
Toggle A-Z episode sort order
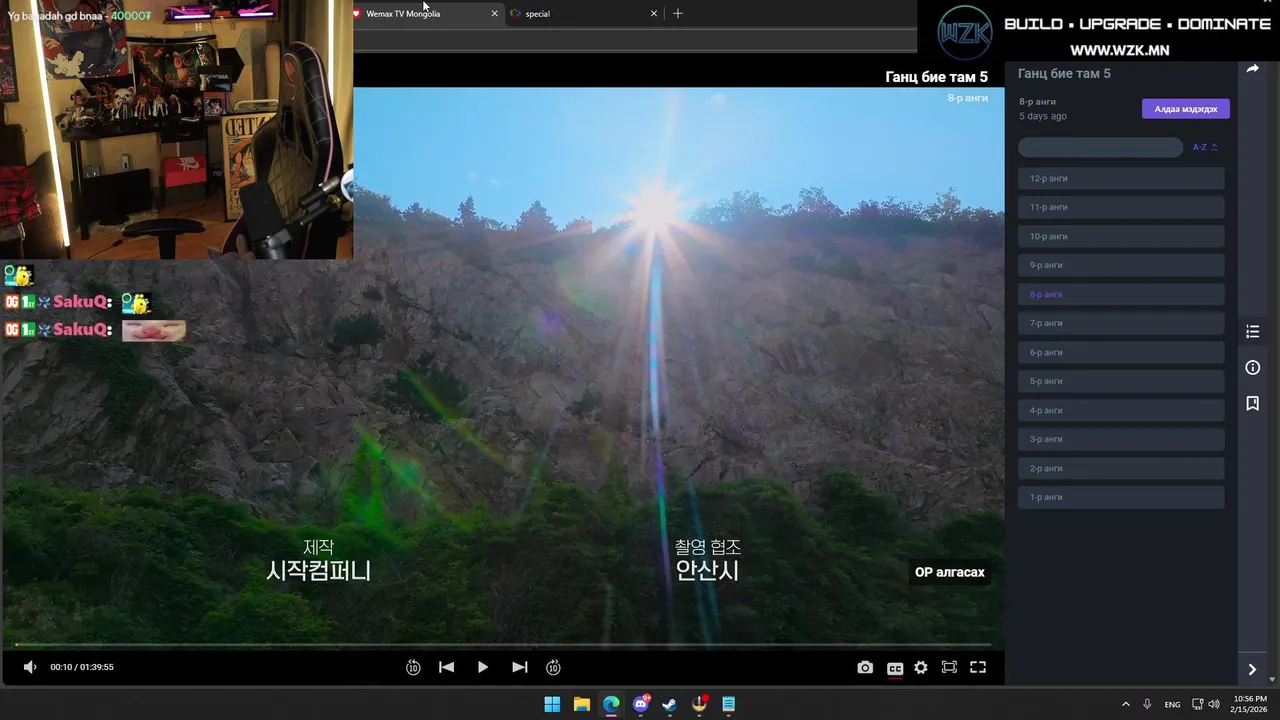coord(1205,147)
